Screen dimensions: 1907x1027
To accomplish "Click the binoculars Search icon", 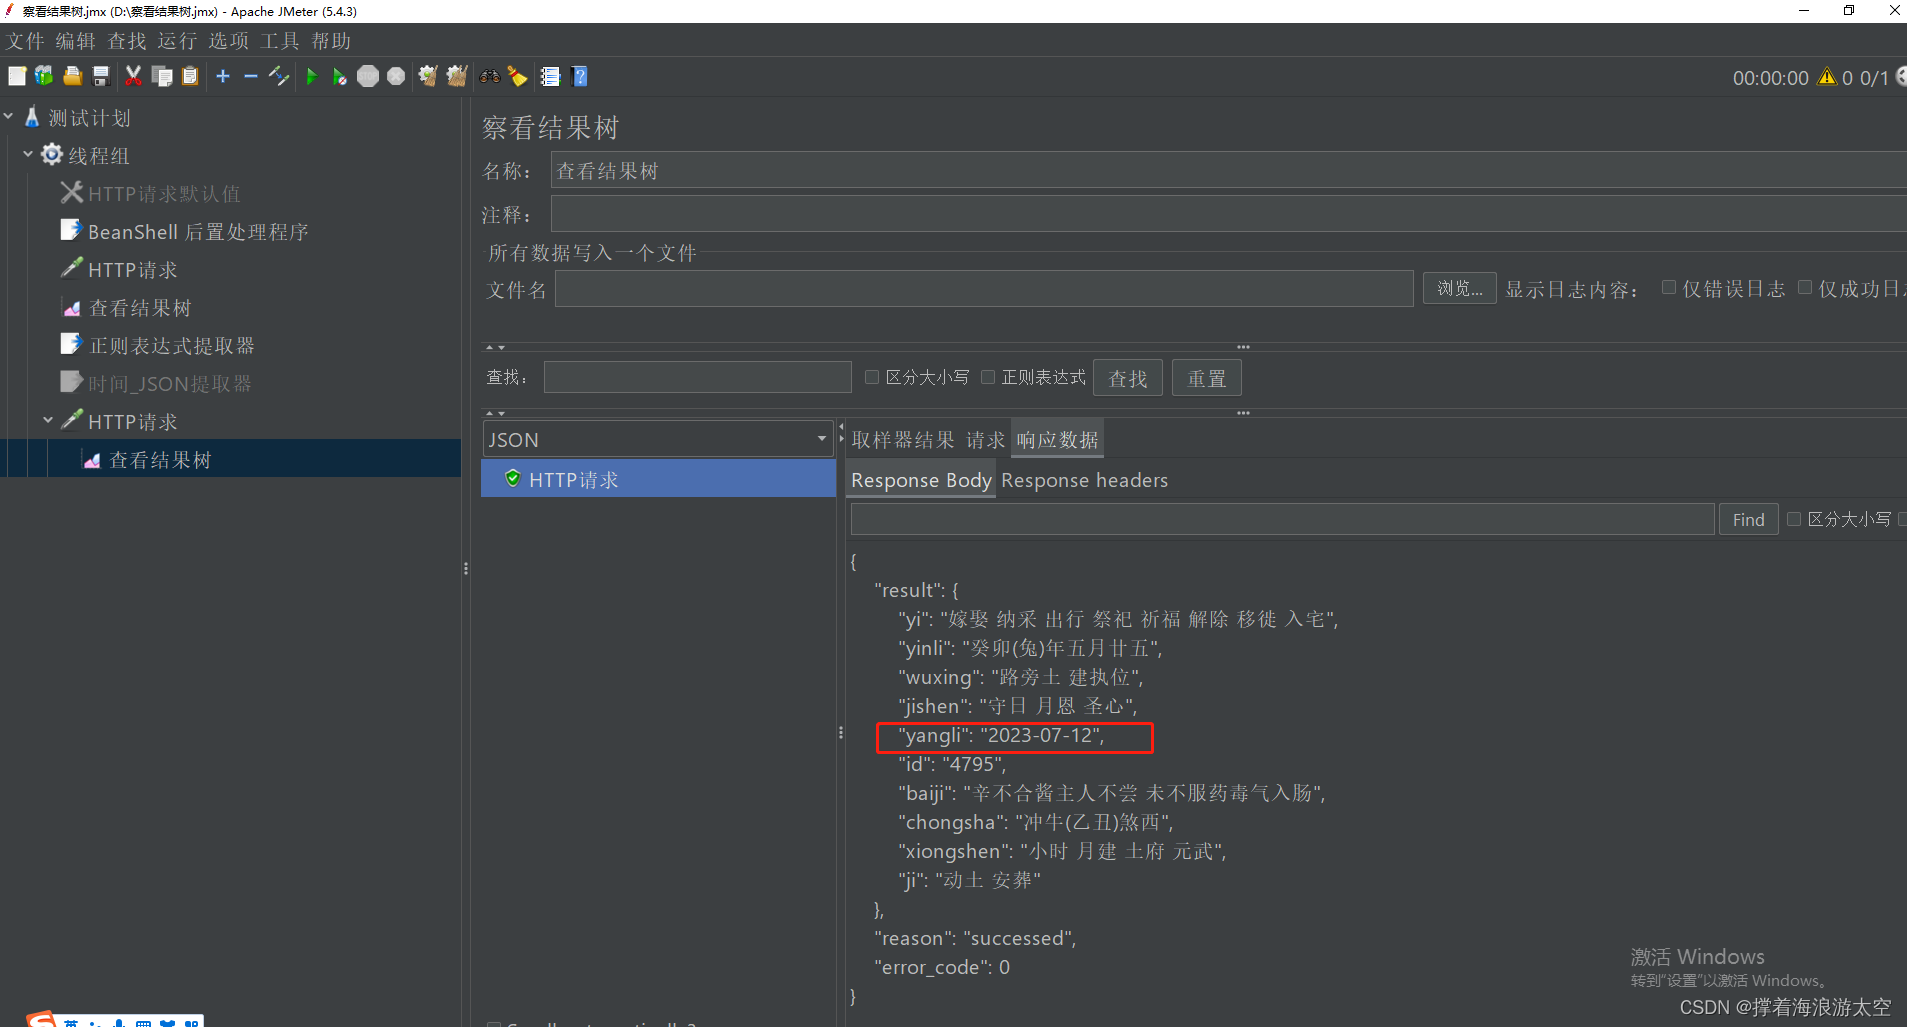I will click(x=490, y=76).
